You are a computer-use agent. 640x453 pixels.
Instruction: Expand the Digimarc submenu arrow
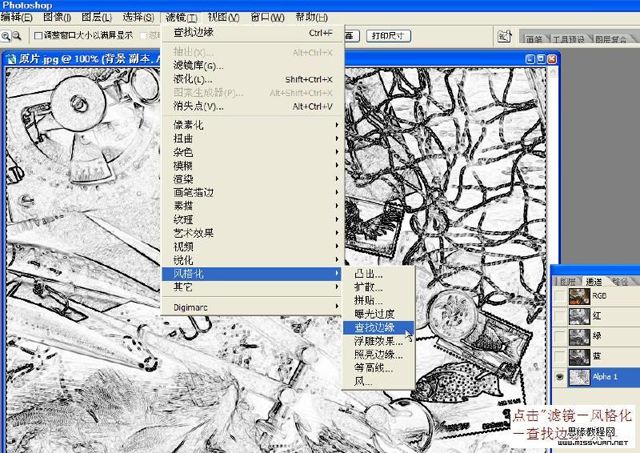pos(337,307)
